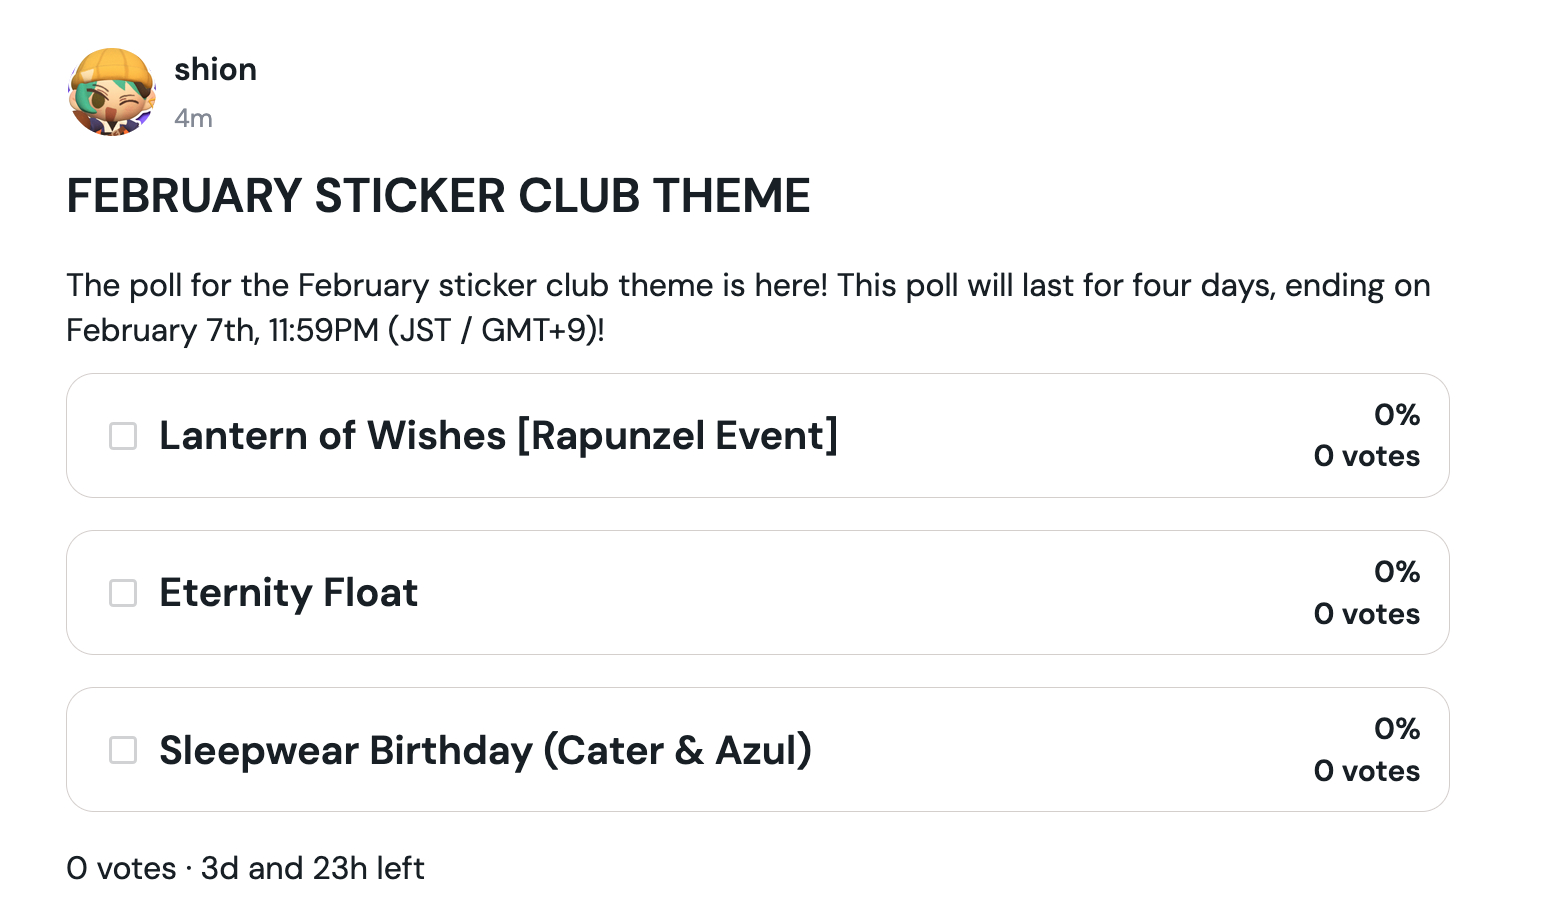
Task: Click the total votes count below the poll
Action: pyautogui.click(x=121, y=868)
